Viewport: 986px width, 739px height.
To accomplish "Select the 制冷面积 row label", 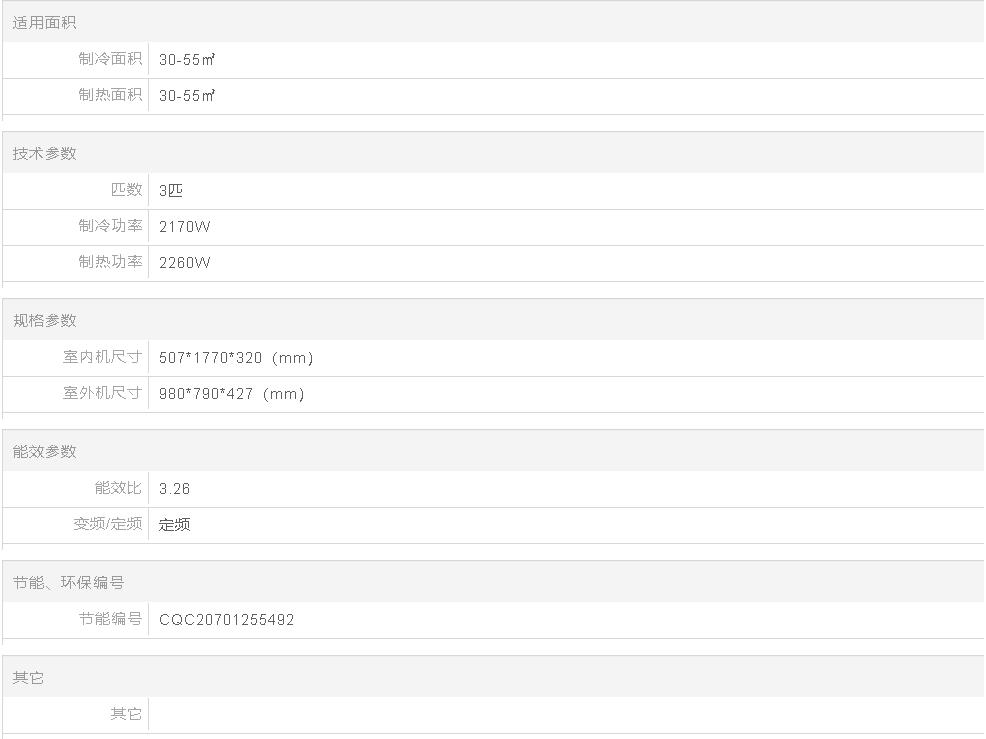I will click(x=110, y=59).
